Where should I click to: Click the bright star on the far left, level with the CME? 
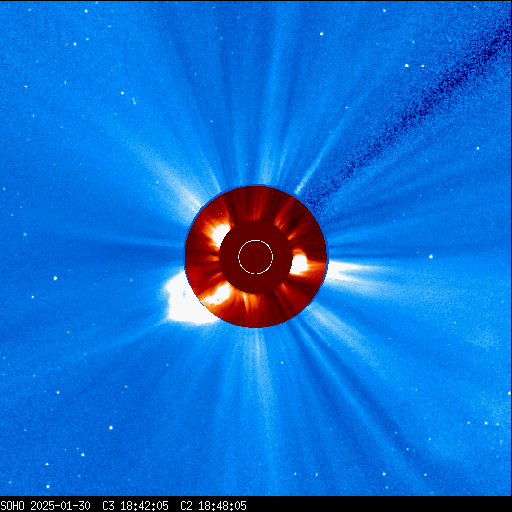click(55, 278)
